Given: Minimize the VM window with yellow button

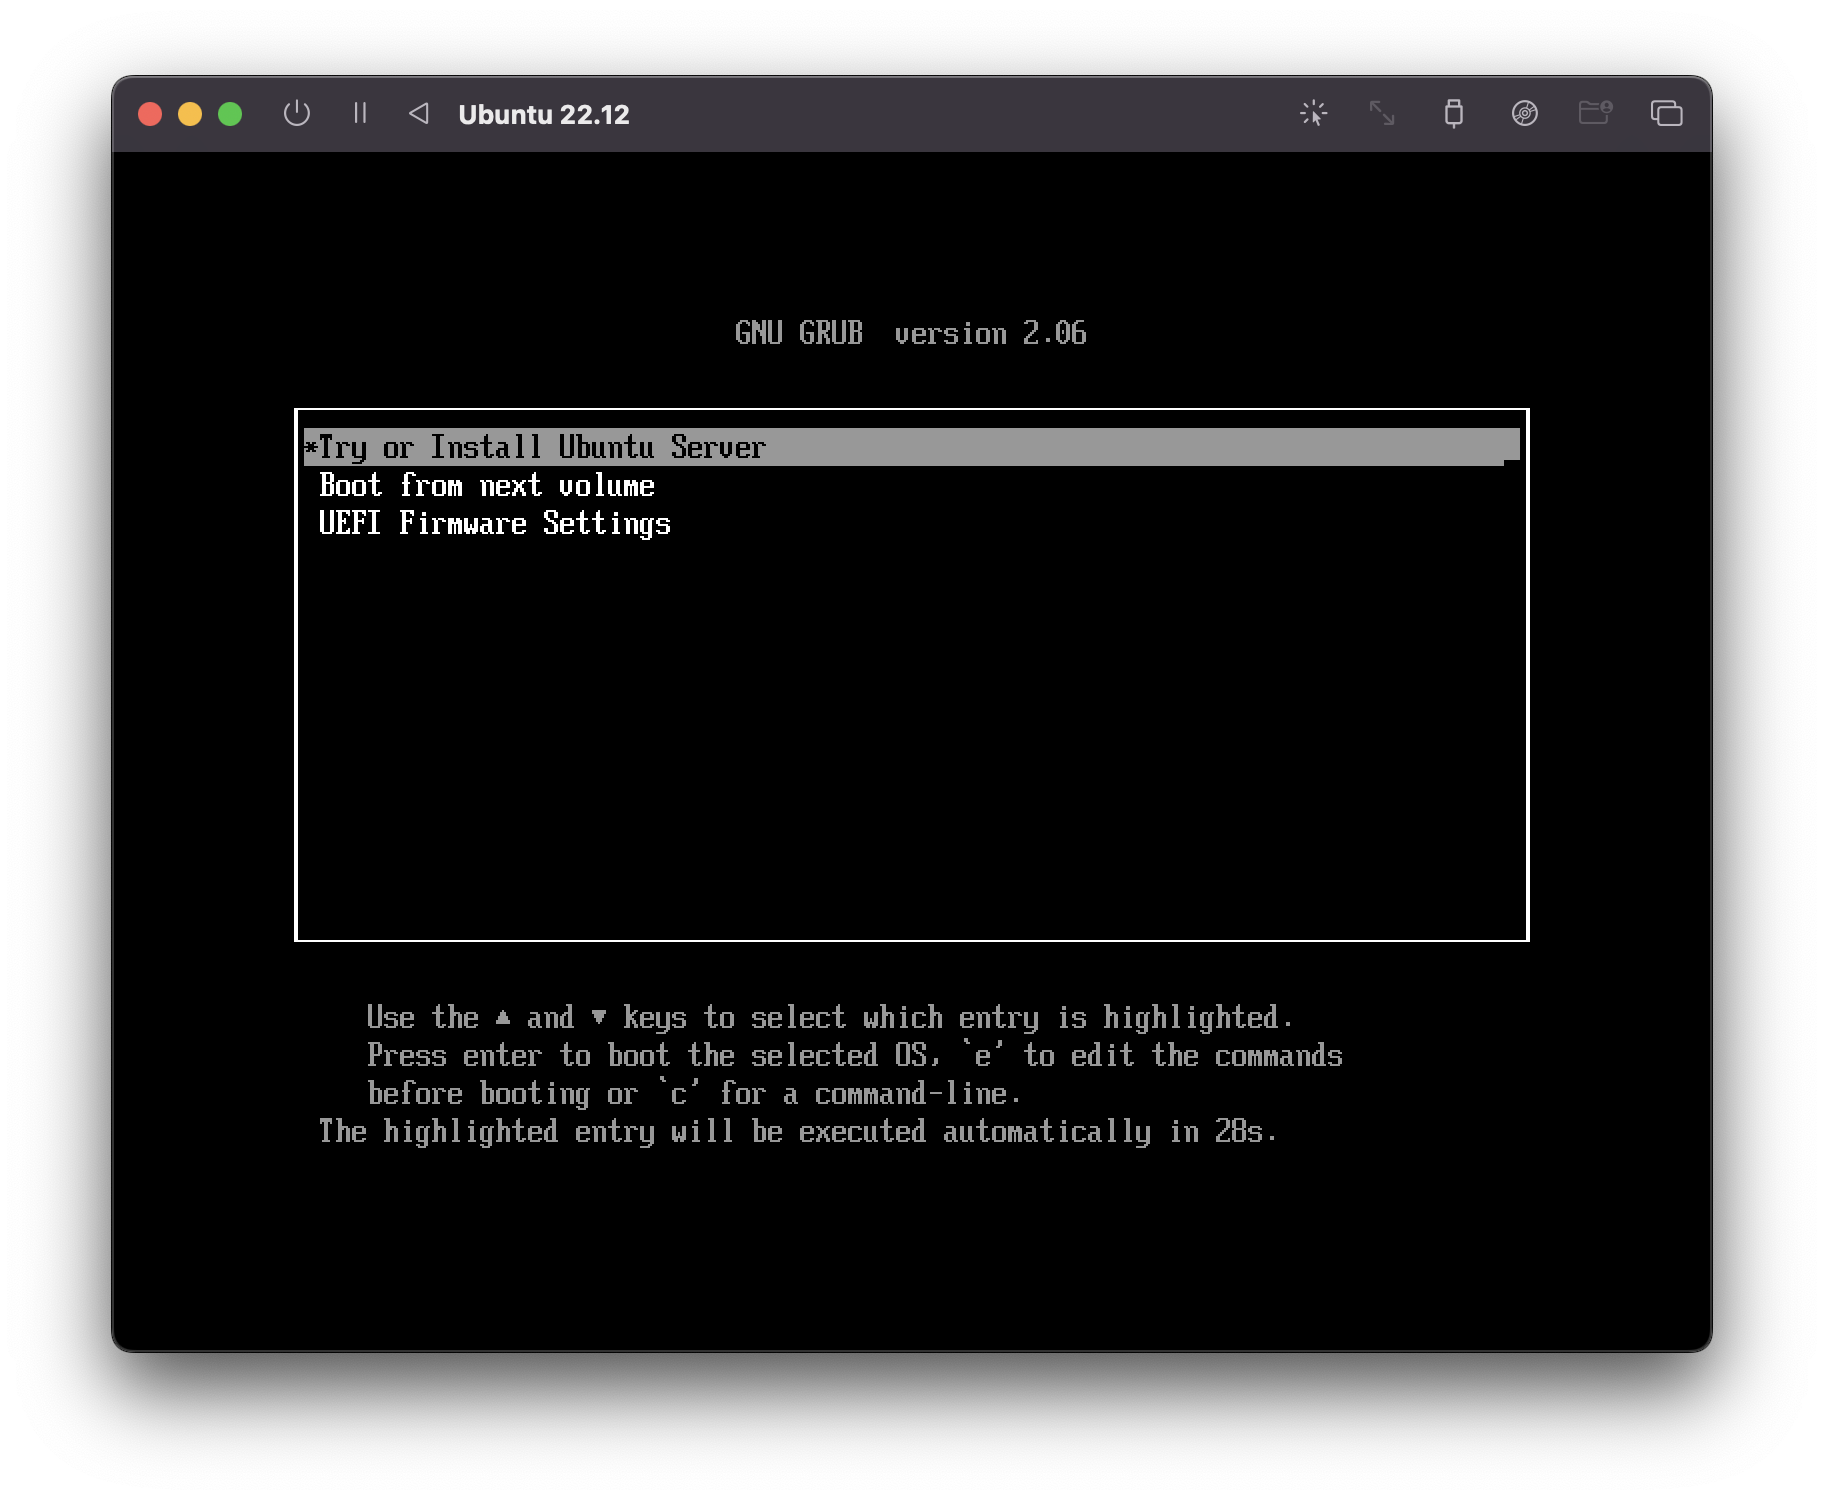Looking at the screenshot, I should (190, 114).
